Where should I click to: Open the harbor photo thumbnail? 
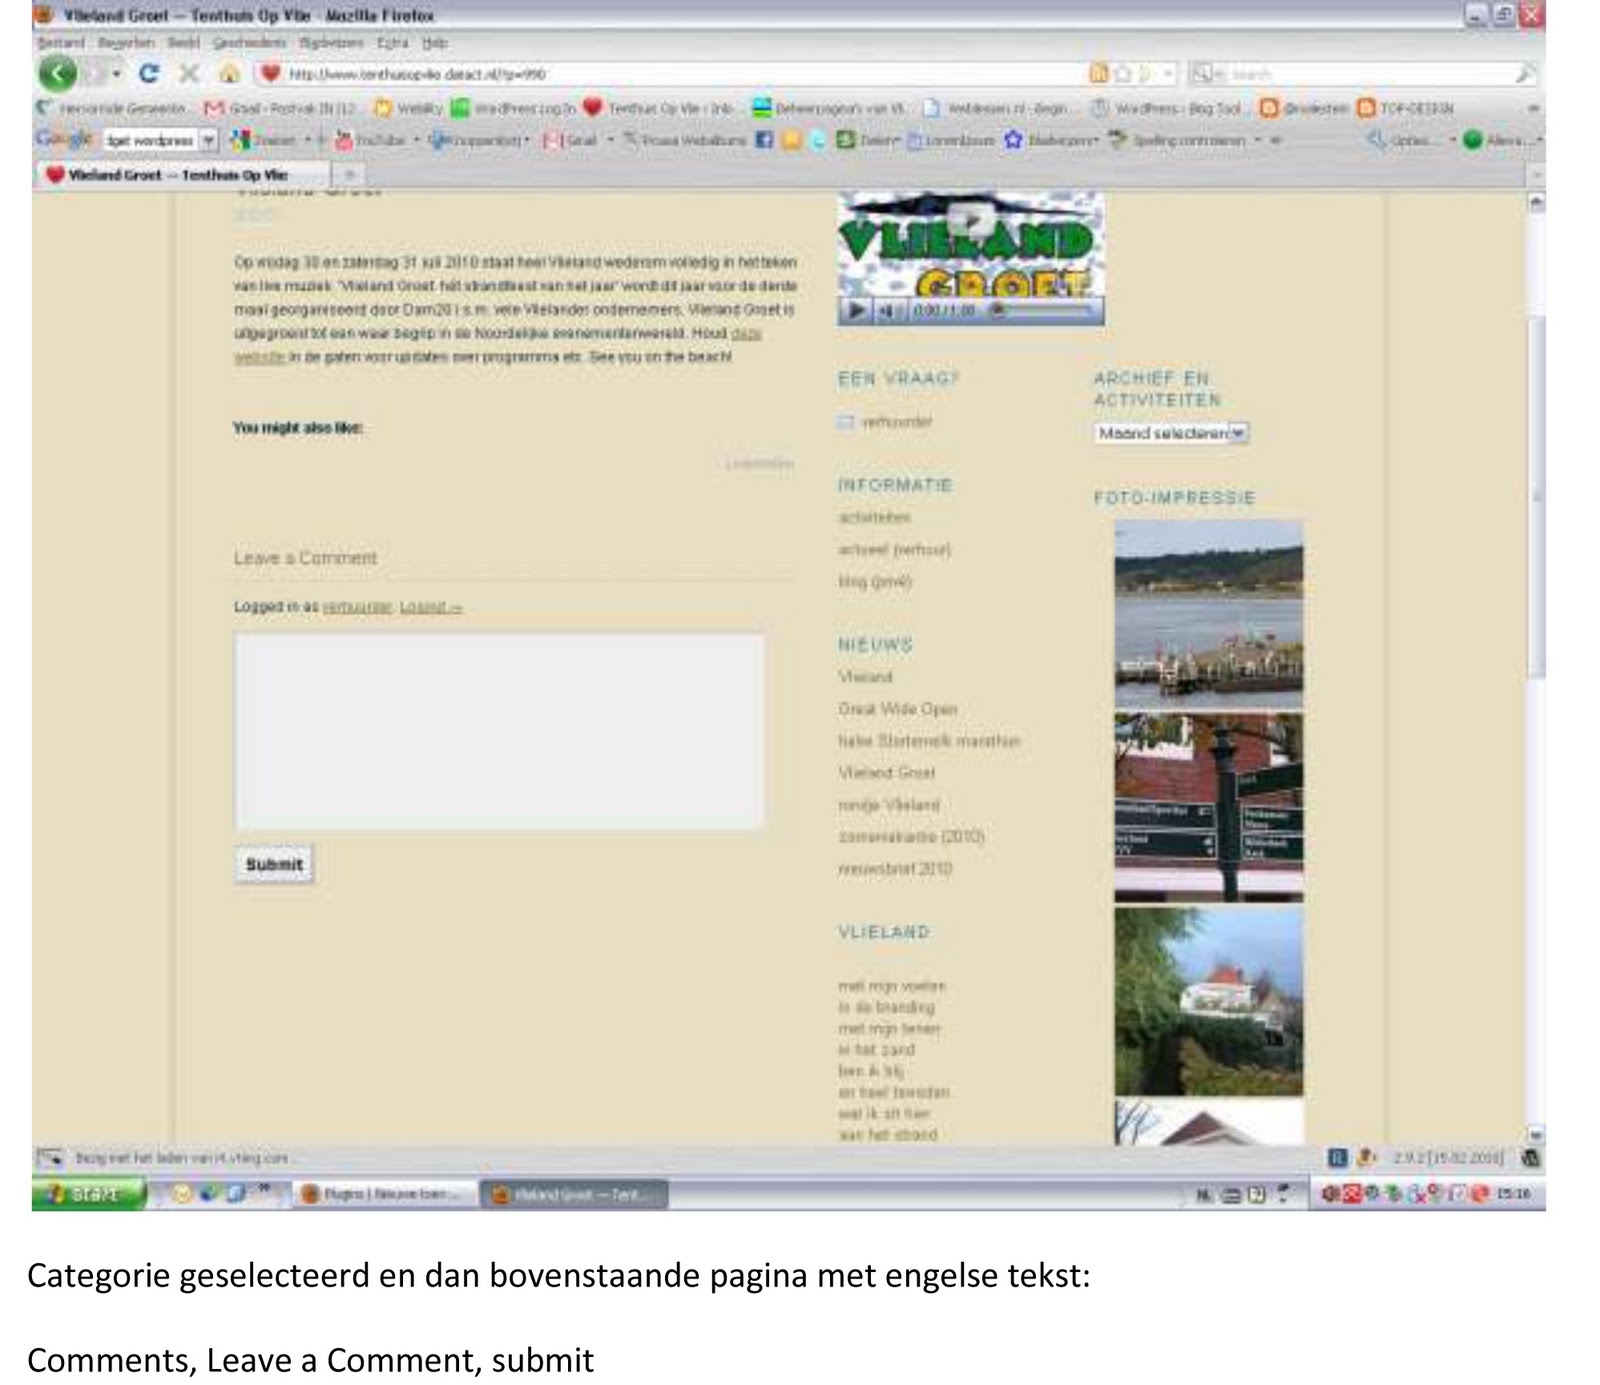pos(1209,613)
